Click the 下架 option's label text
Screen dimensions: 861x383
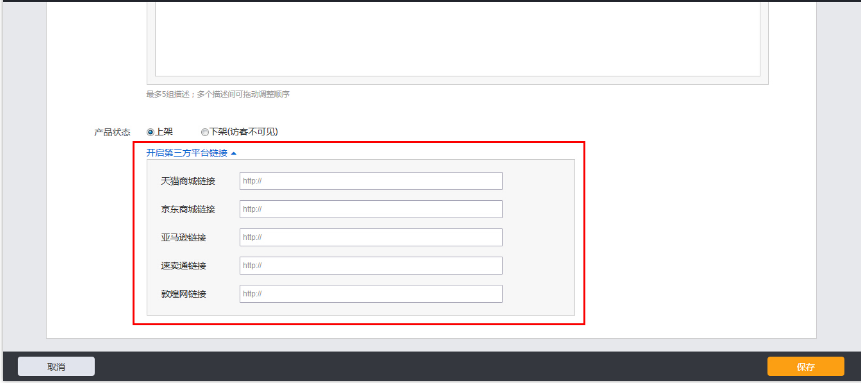pyautogui.click(x=244, y=132)
